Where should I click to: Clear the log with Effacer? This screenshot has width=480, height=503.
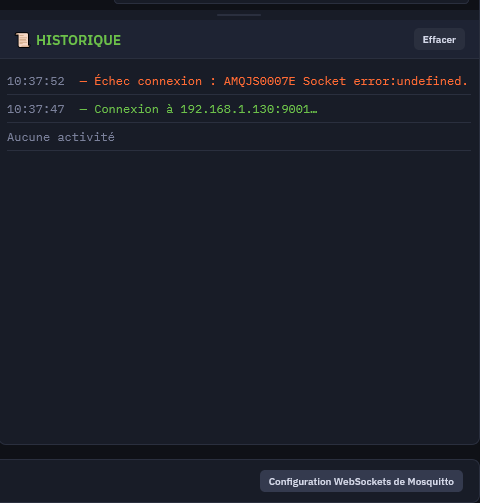(x=439, y=39)
